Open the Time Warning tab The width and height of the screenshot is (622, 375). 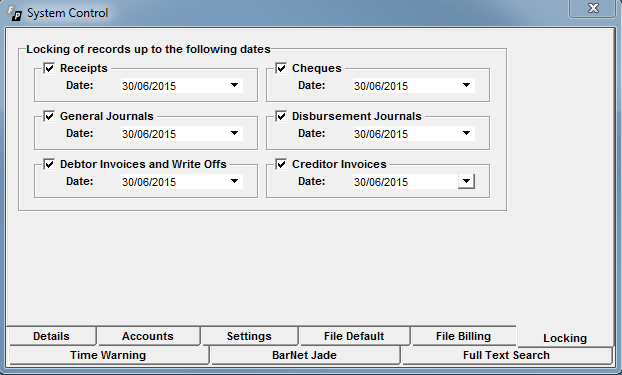pyautogui.click(x=108, y=355)
